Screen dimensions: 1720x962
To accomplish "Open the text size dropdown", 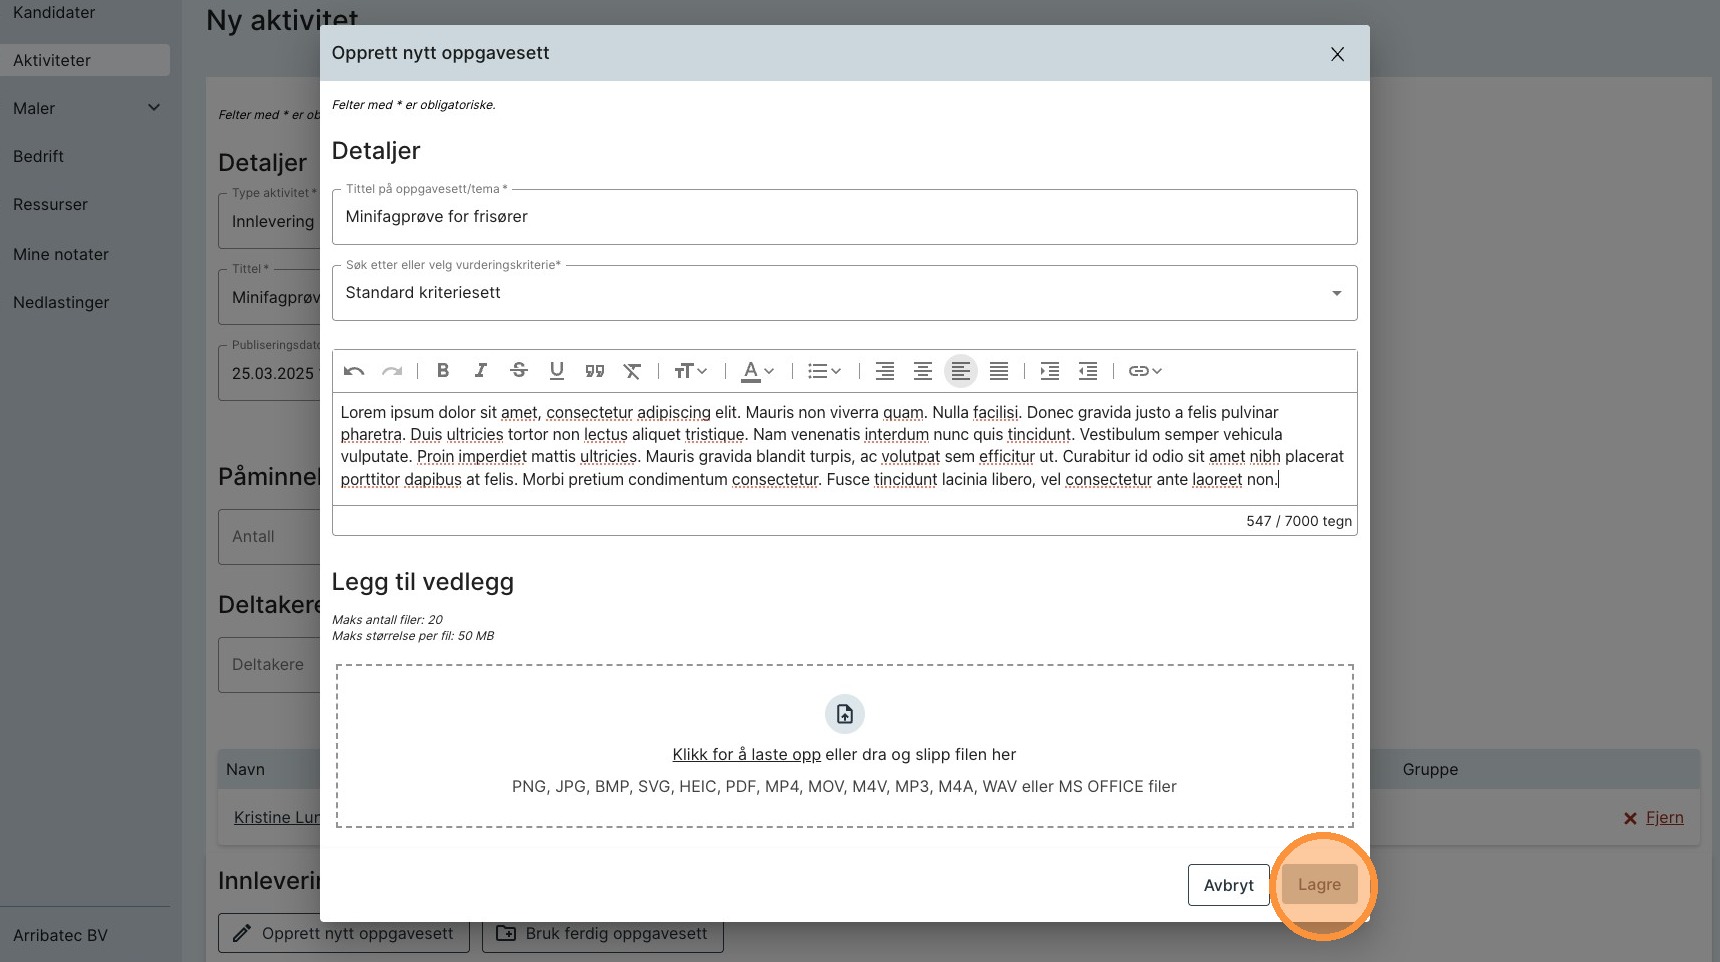I will (x=691, y=371).
